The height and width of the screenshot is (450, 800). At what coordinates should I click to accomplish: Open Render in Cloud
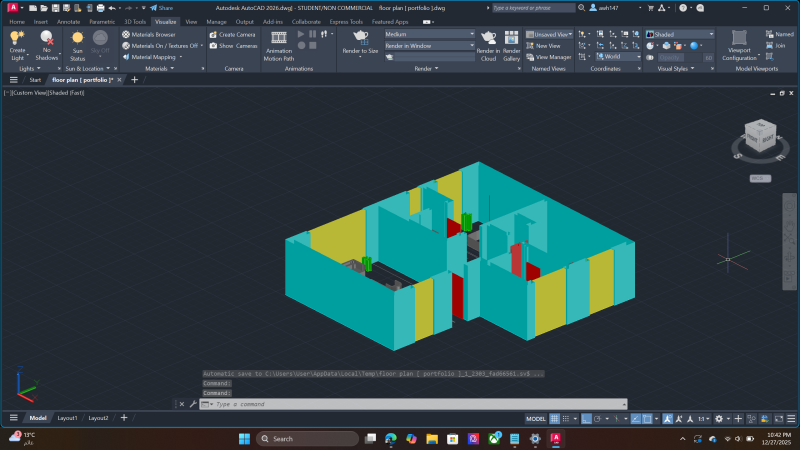[487, 41]
